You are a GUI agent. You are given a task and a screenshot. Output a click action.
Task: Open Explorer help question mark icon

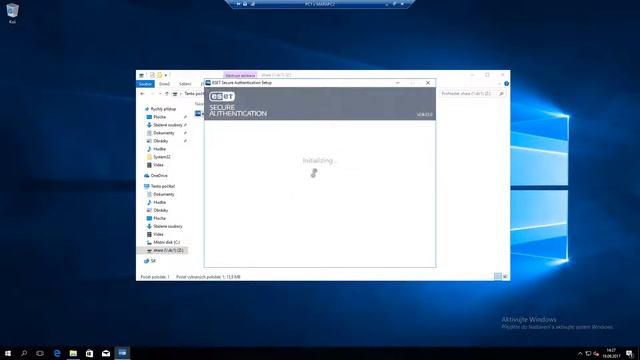506,84
